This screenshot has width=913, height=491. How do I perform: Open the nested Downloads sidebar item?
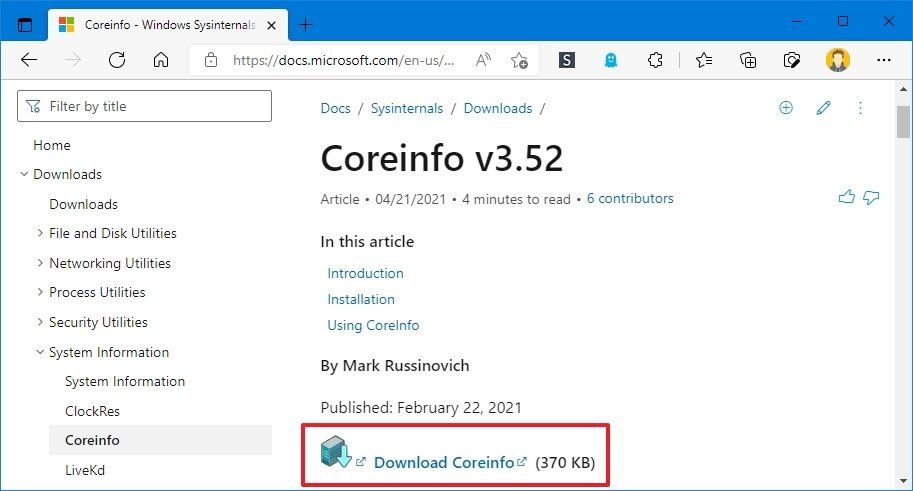[83, 204]
